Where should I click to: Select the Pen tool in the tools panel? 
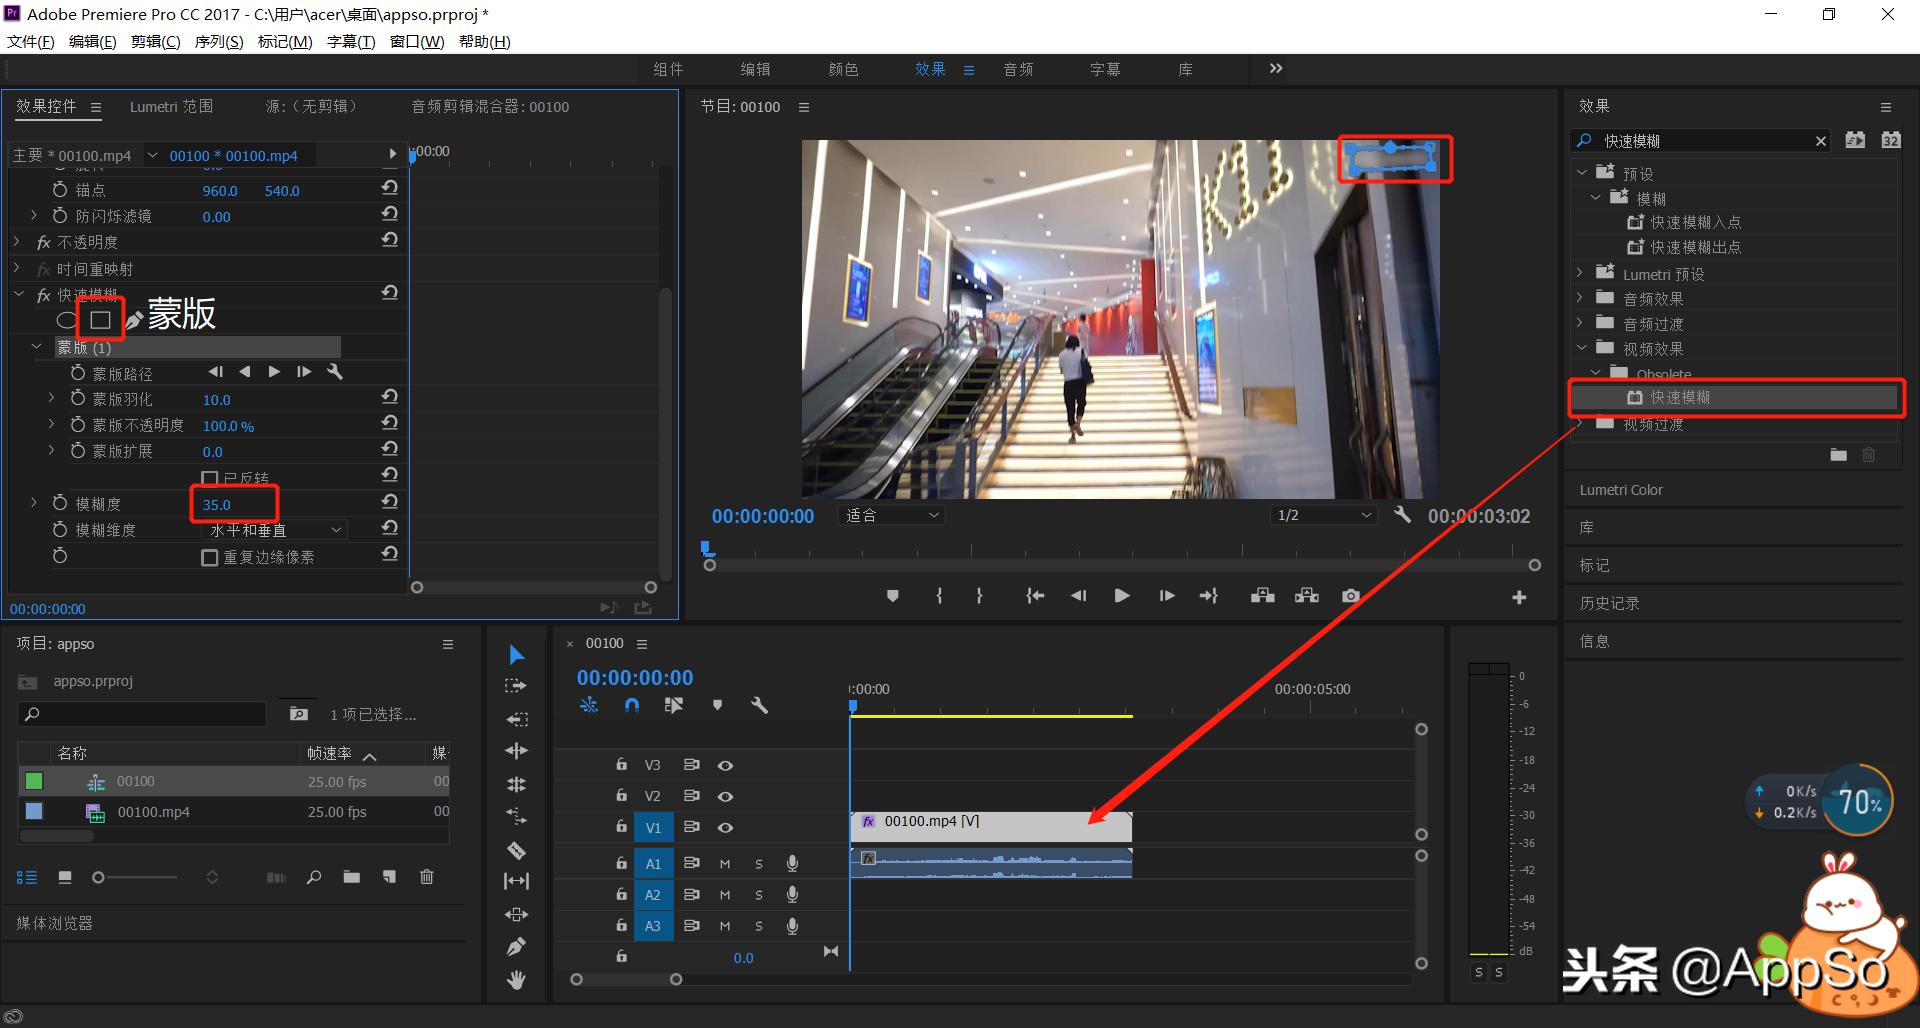pos(516,946)
